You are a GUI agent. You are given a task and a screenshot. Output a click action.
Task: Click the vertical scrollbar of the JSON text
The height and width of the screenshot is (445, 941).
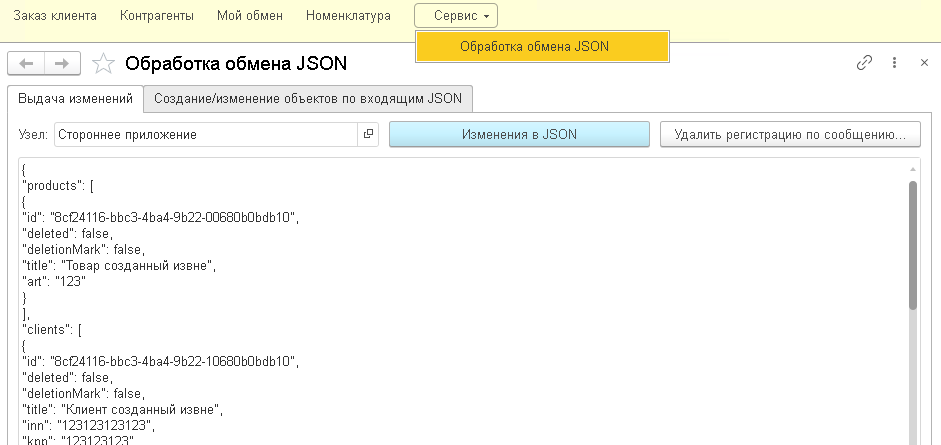click(913, 245)
